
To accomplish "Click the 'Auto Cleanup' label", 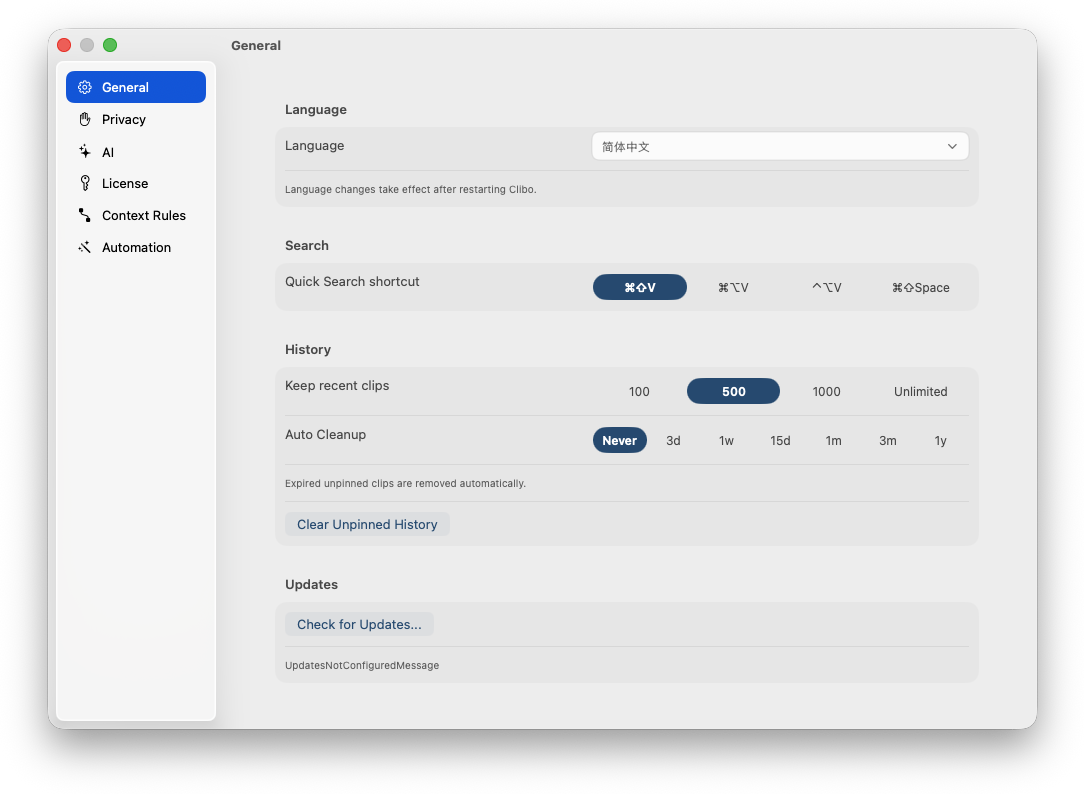I will [x=326, y=435].
